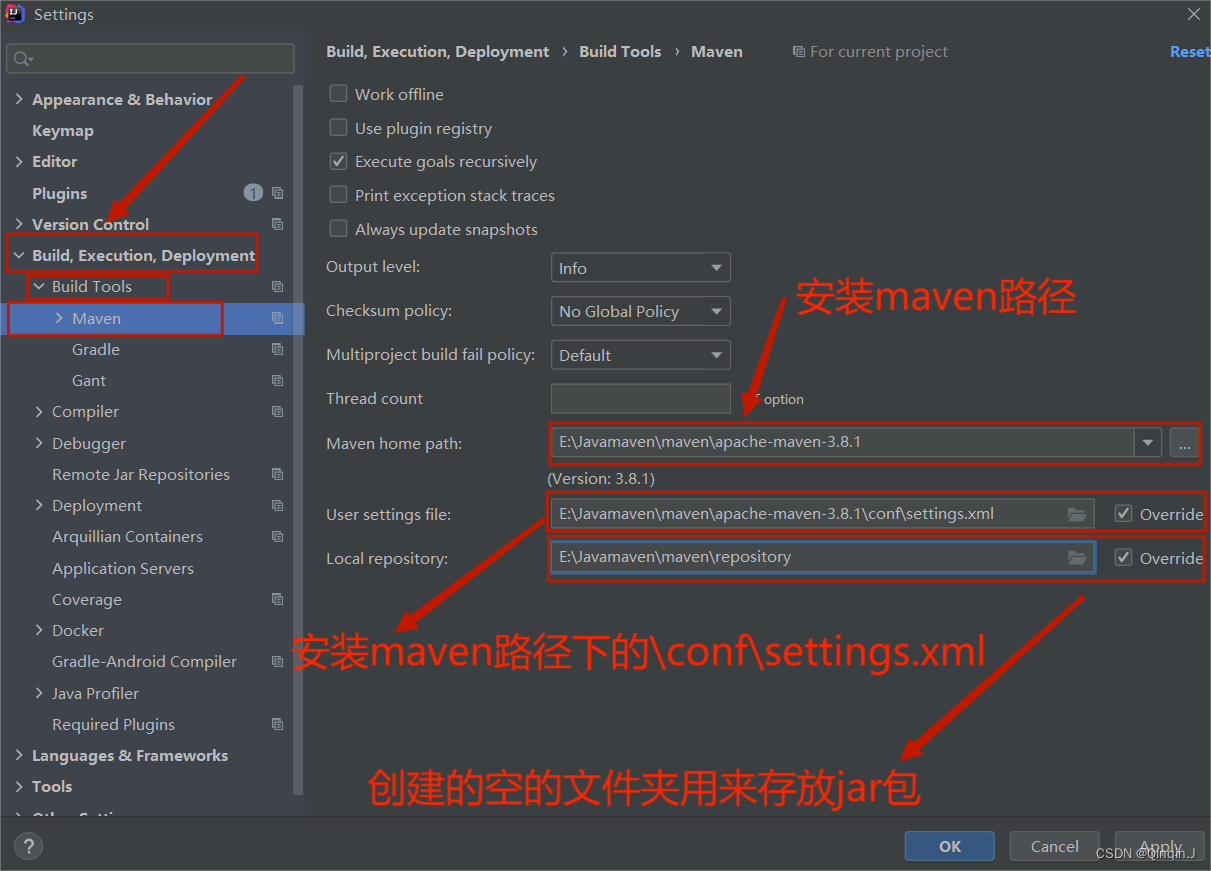Viewport: 1211px width, 871px height.
Task: Click the settings tree vertical scrollbar
Action: (298, 440)
